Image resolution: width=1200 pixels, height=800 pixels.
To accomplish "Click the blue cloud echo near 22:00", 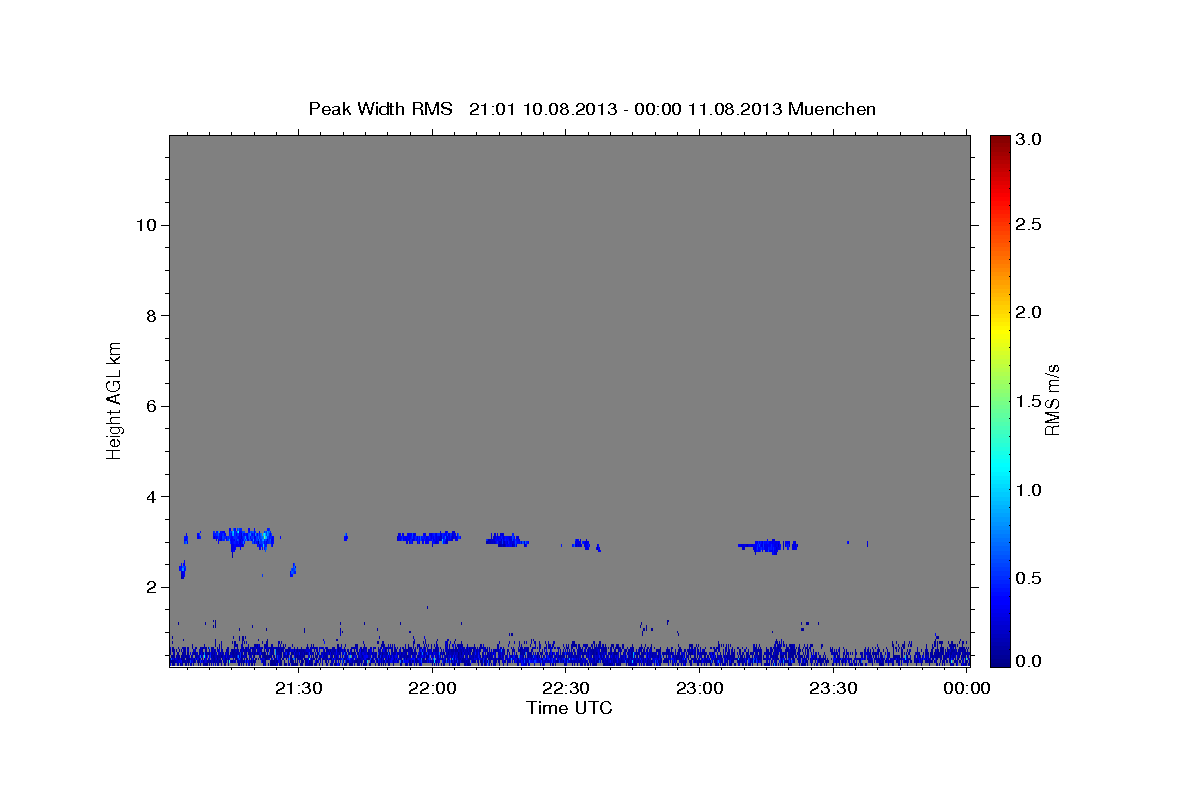I will (429, 537).
